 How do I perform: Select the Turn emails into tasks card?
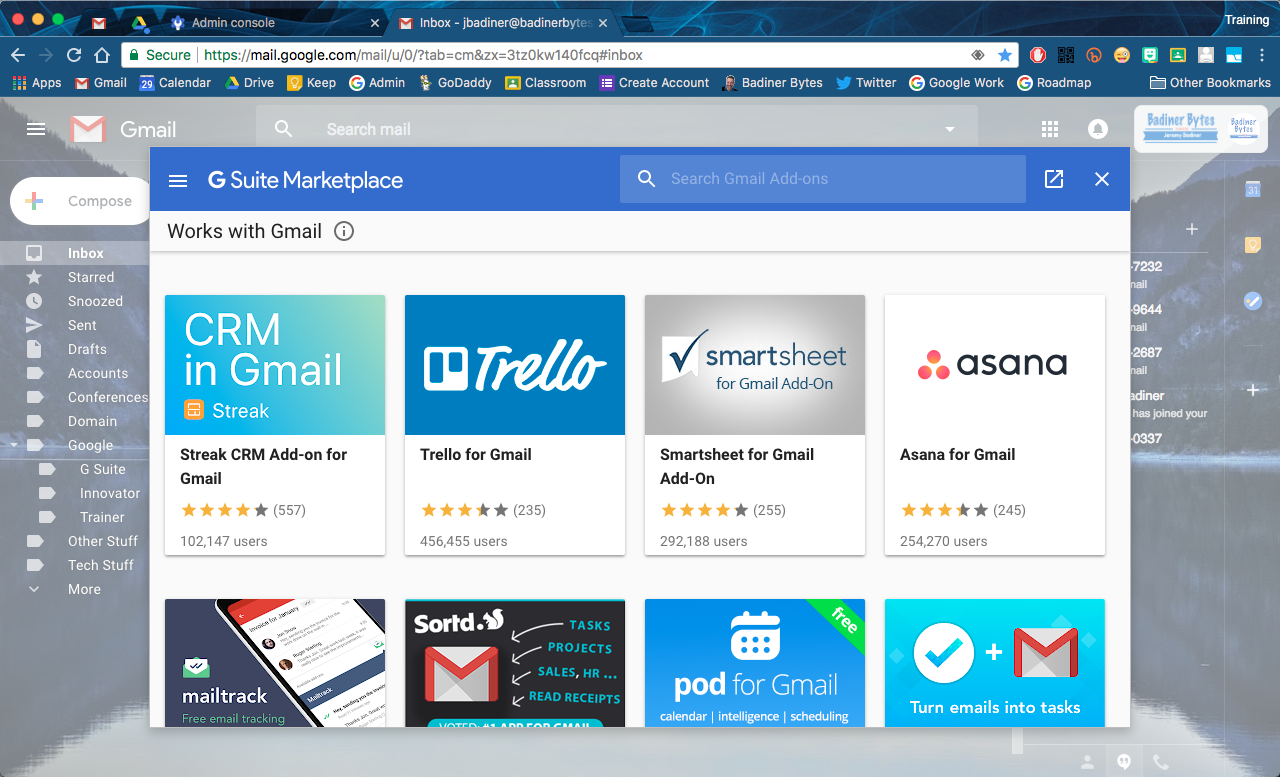995,663
